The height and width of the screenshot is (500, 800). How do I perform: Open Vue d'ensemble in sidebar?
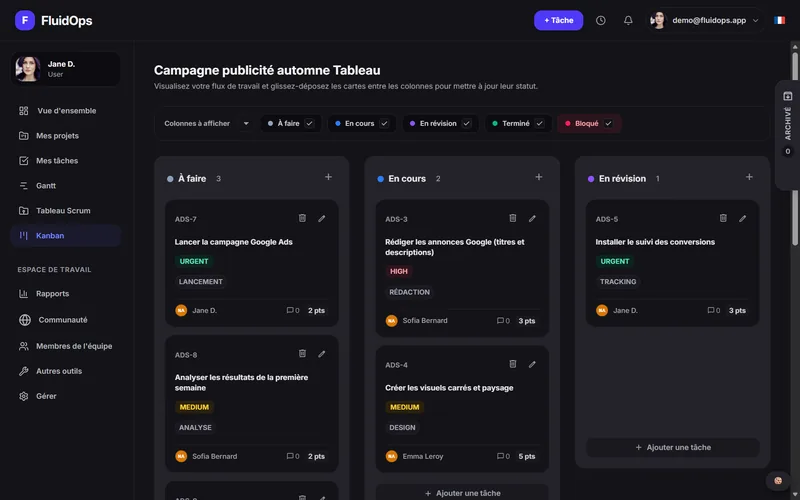(65, 111)
